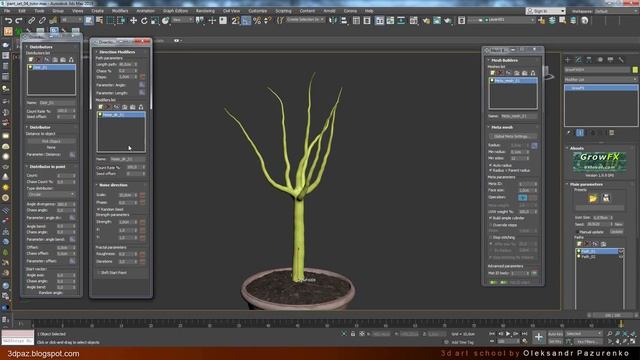The width and height of the screenshot is (640, 360).
Task: Toggle the Angle Snap icon
Action: (246, 20)
